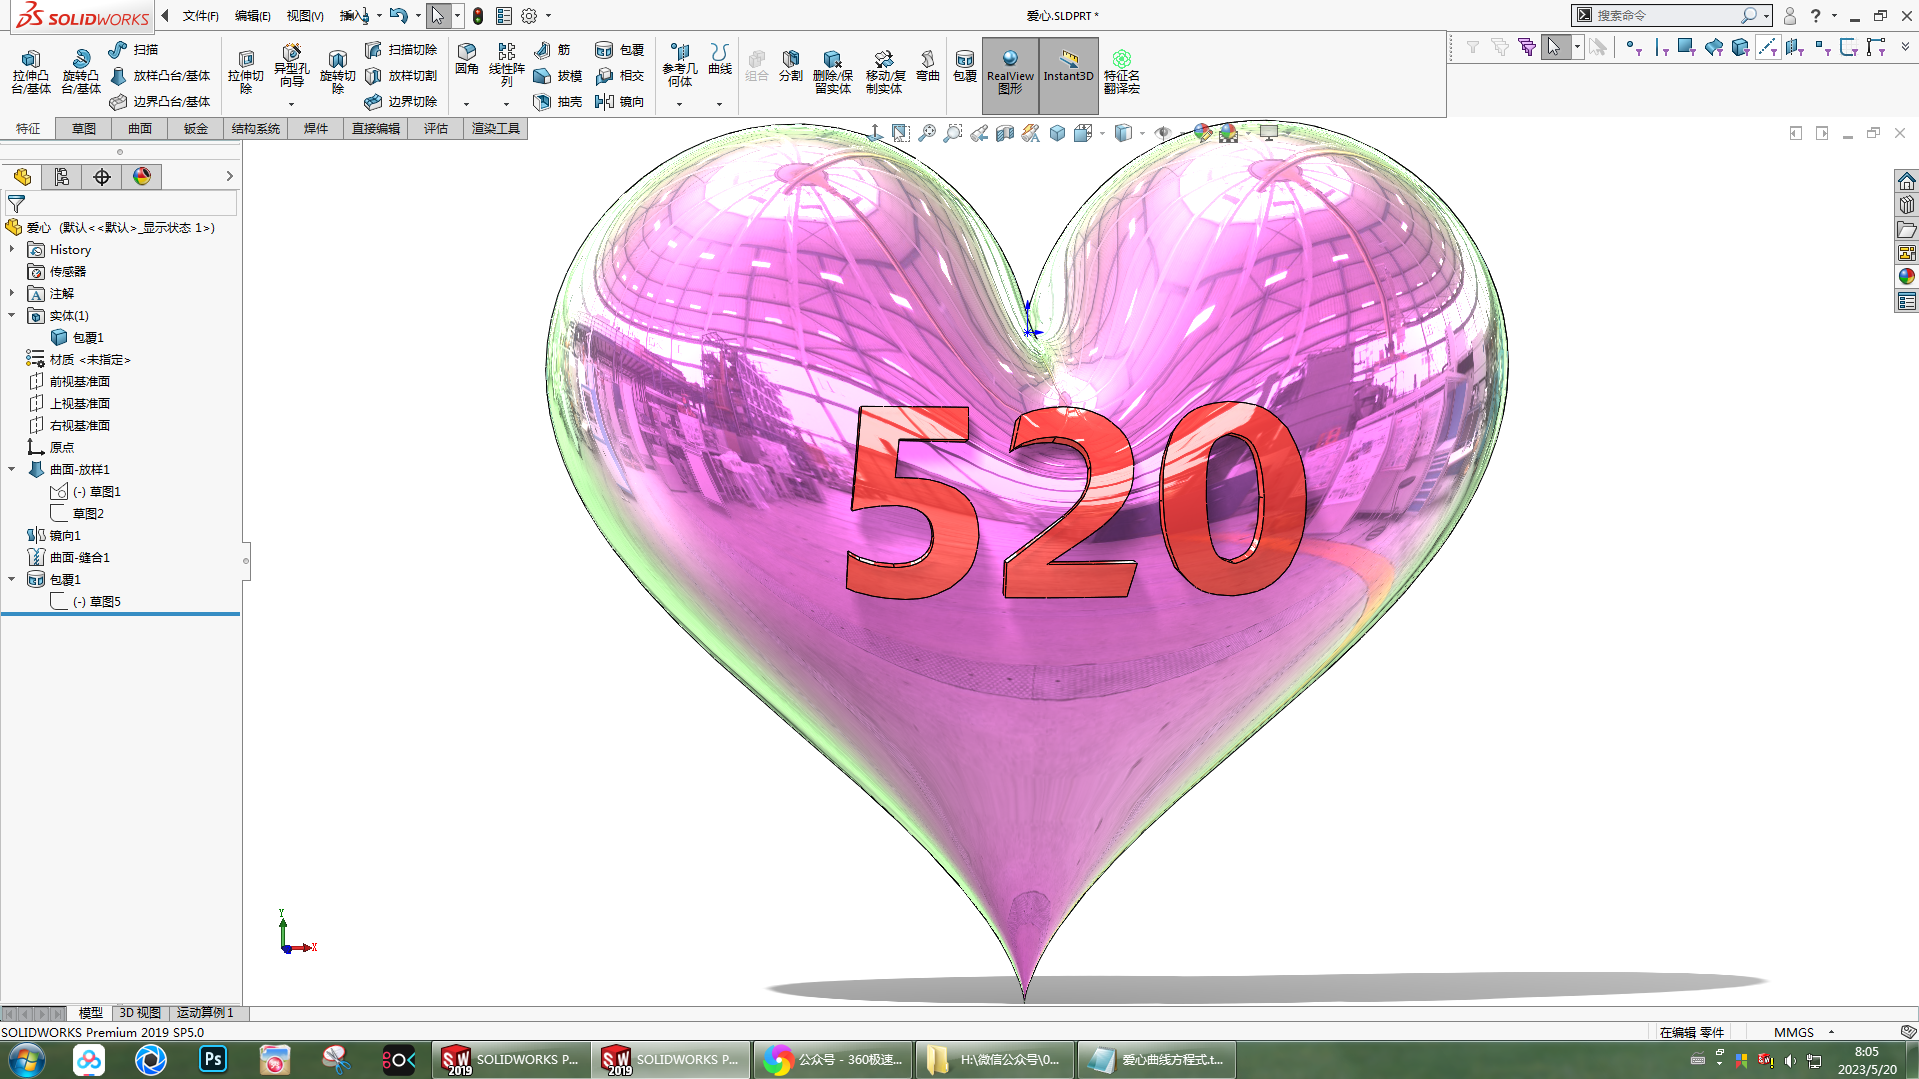Click the 镜向 mirror ribbon button

coord(620,101)
